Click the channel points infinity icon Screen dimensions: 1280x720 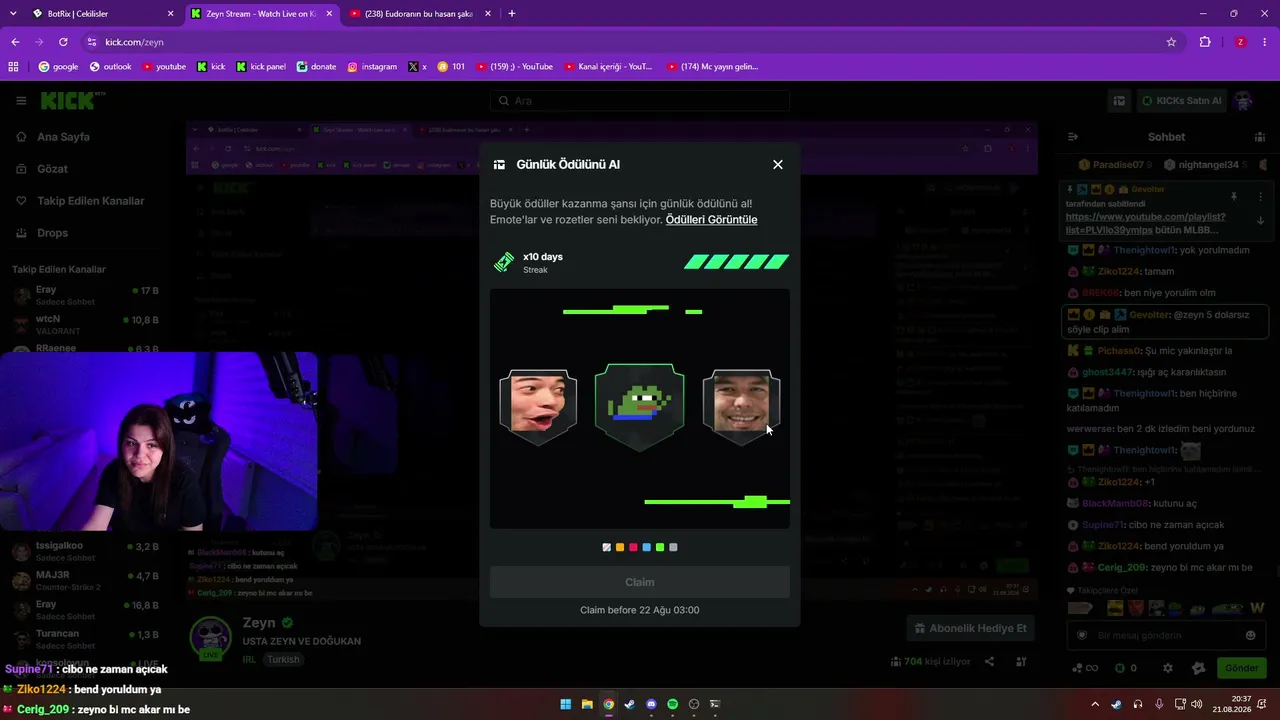[1086, 668]
